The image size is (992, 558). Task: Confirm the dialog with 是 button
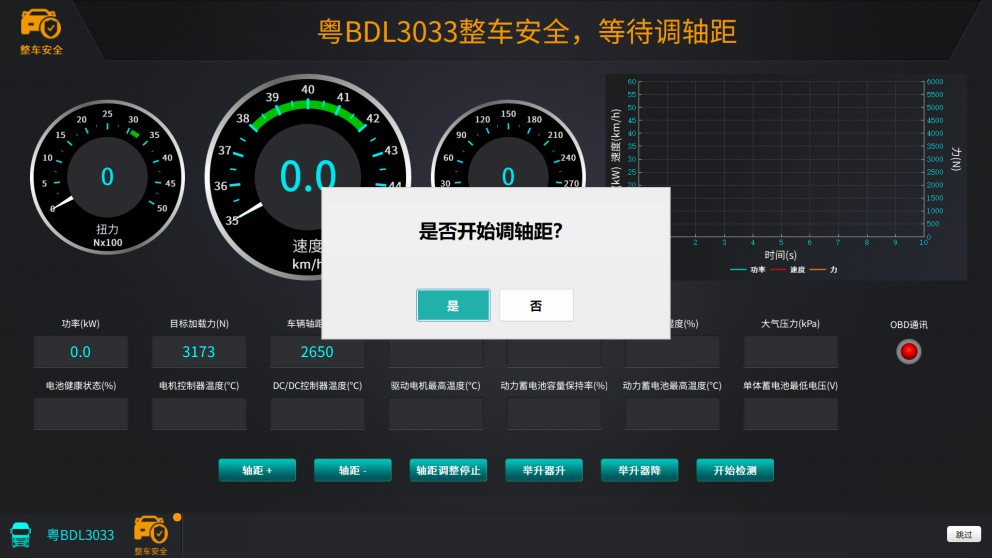tap(453, 306)
